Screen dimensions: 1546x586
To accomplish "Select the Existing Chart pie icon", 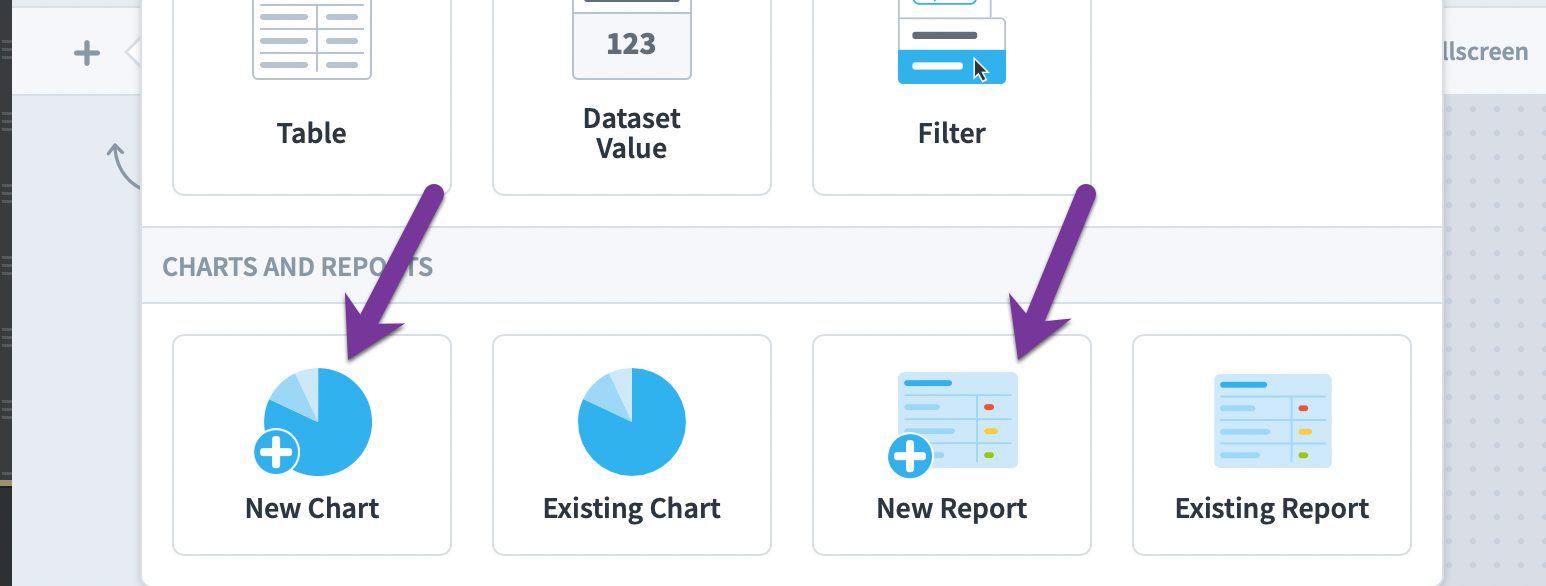I will pos(632,422).
